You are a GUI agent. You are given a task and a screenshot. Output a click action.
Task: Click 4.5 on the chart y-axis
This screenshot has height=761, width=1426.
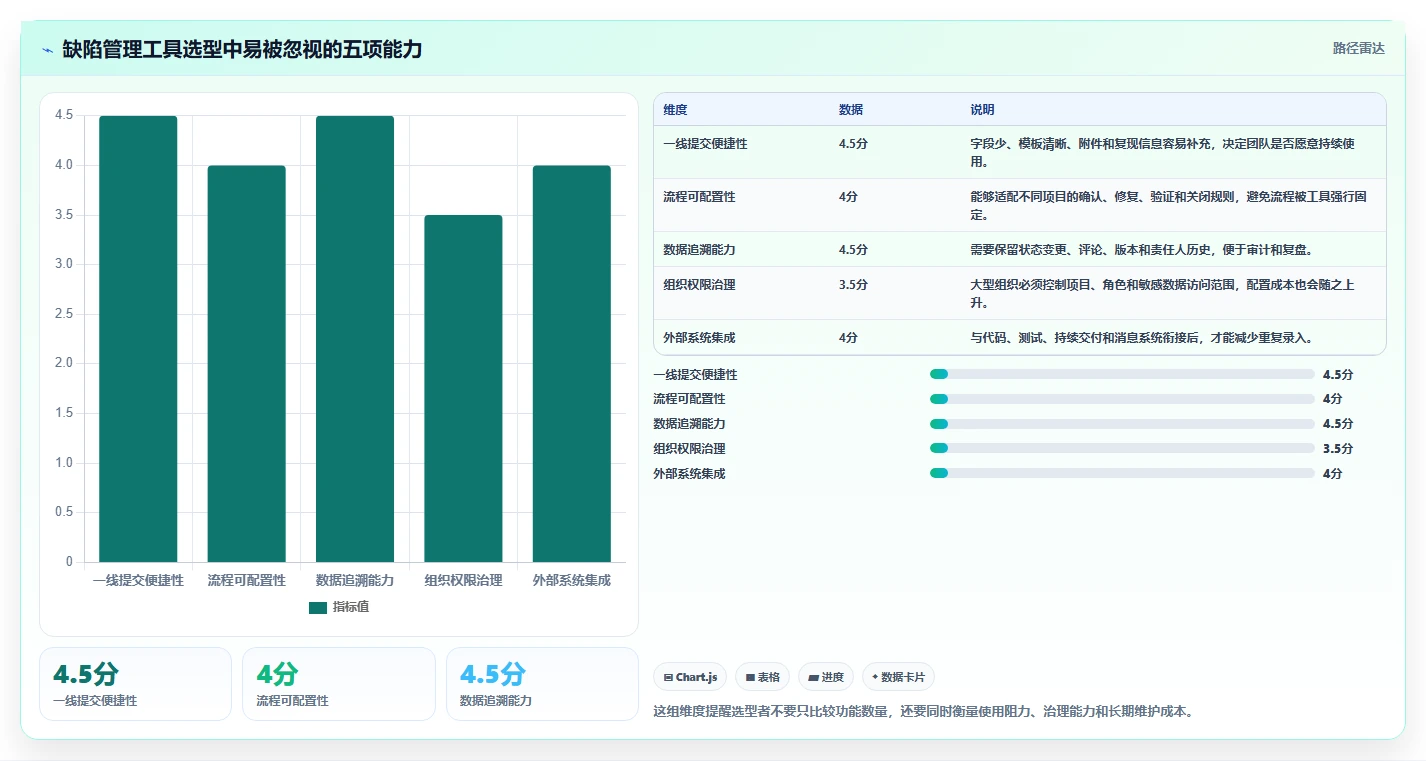[x=64, y=116]
